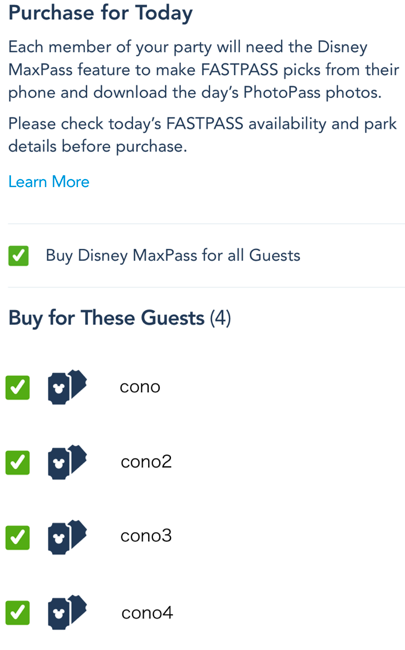Choose the guest labeled cono3
The image size is (405, 650).
pyautogui.click(x=146, y=536)
